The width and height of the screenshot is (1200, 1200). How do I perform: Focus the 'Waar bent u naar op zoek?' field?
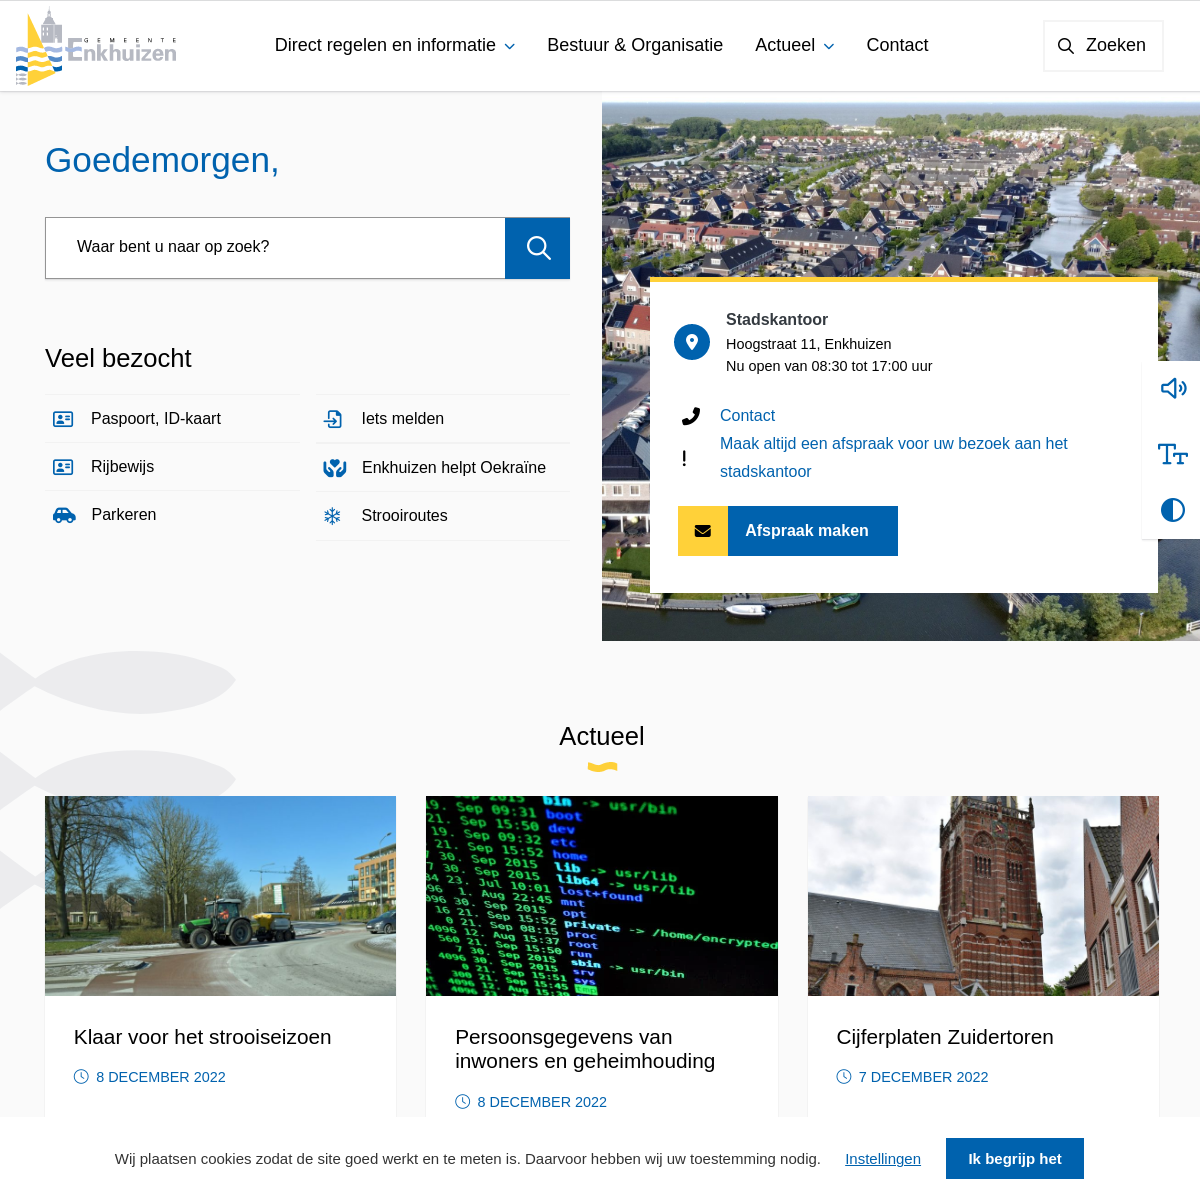point(275,248)
